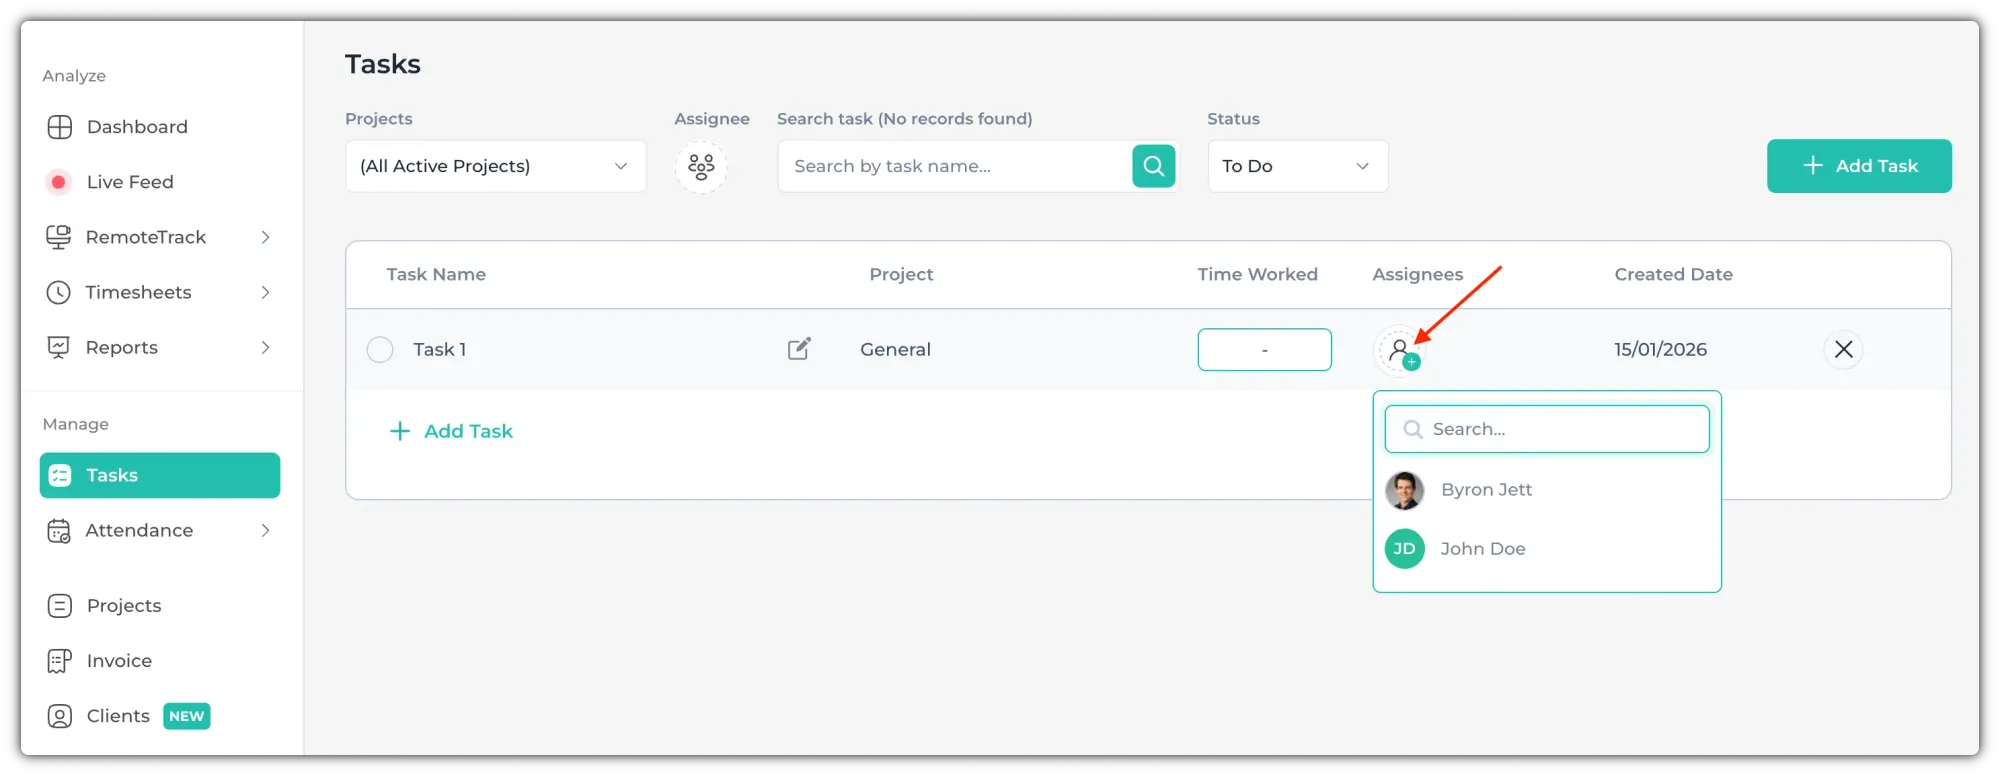Delete Task 1 using the X icon
This screenshot has height=776, width=2000.
pos(1843,349)
